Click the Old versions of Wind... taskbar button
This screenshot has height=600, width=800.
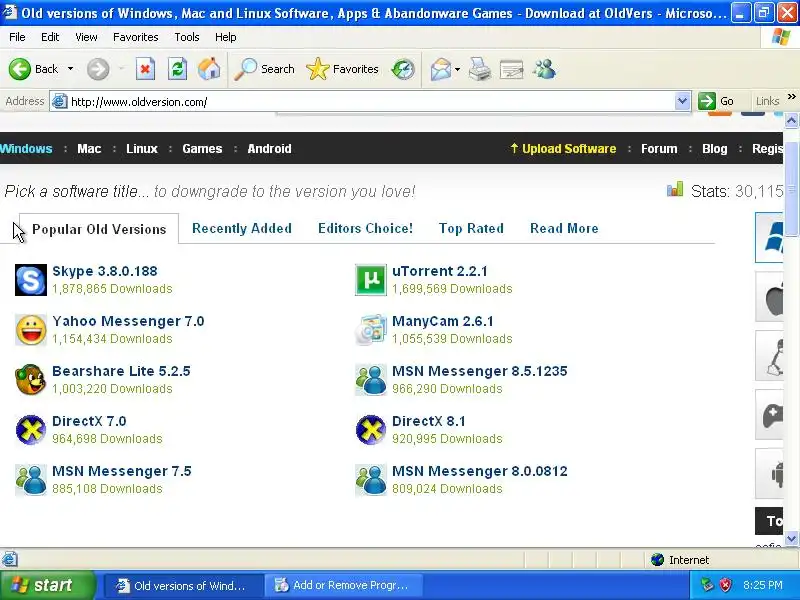pos(184,585)
